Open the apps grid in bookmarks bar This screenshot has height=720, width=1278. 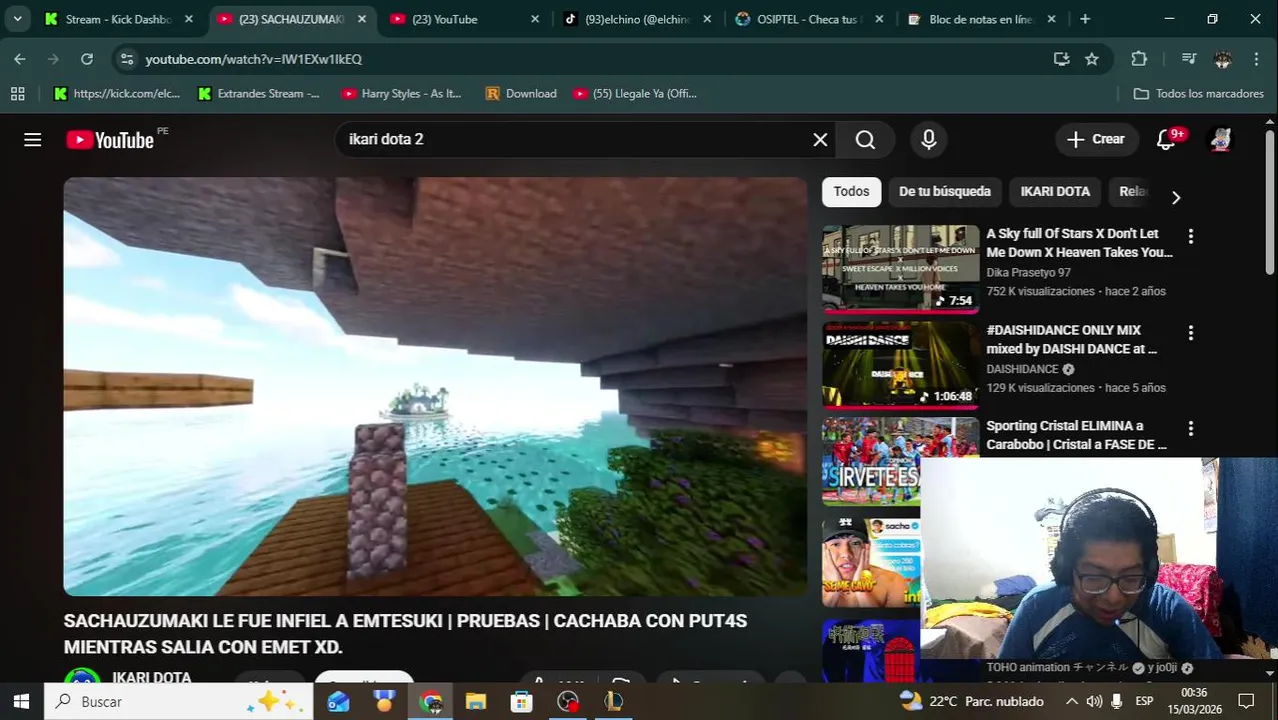pyautogui.click(x=17, y=93)
